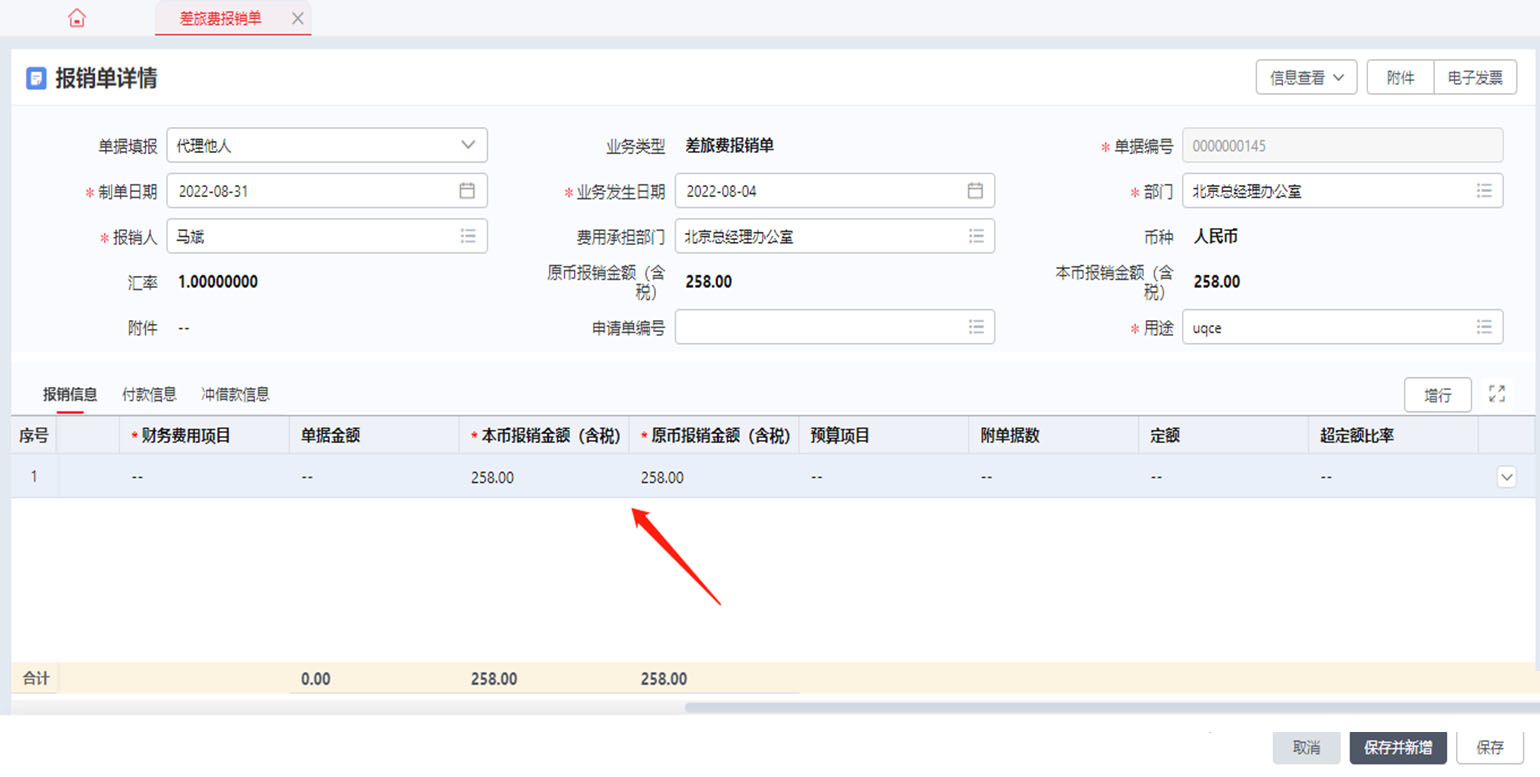Click the 合计 单据金额 total 0.00
Screen dimensions: 1540x777
click(x=316, y=679)
